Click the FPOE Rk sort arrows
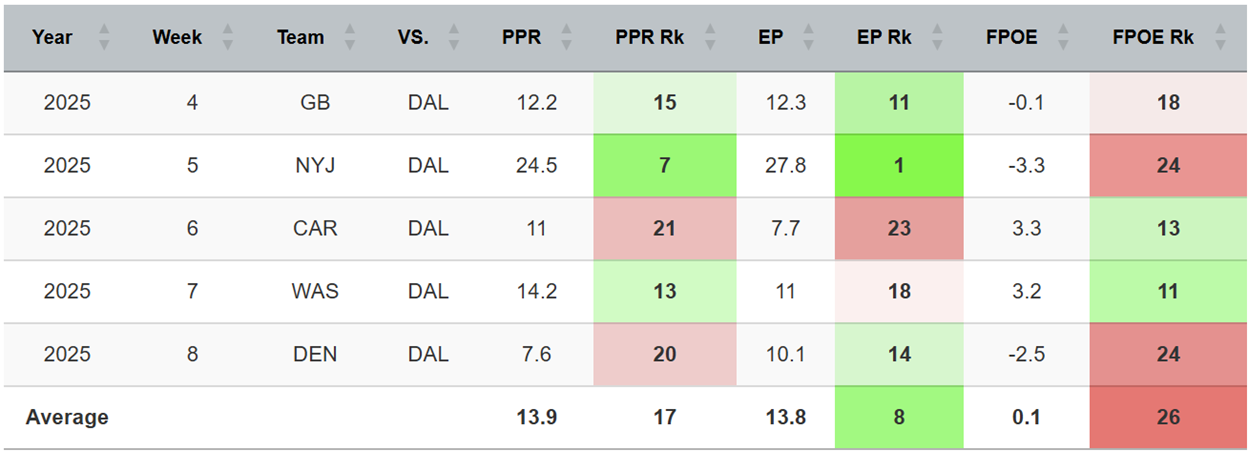The image size is (1248, 451). [1219, 38]
